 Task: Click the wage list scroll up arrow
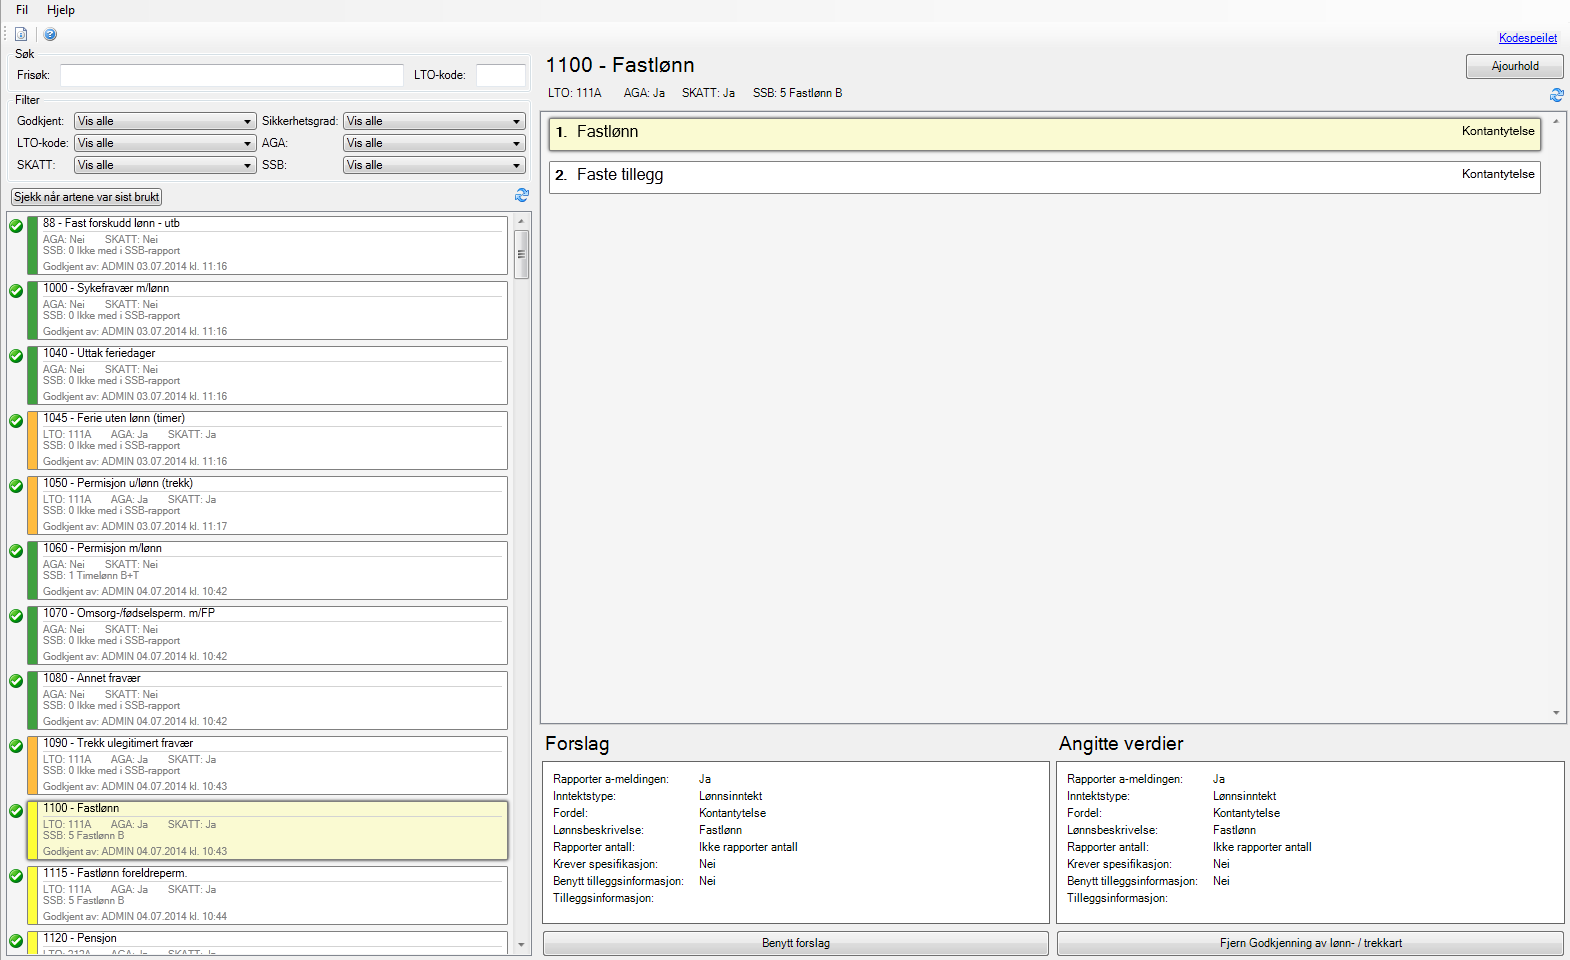[x=521, y=220]
